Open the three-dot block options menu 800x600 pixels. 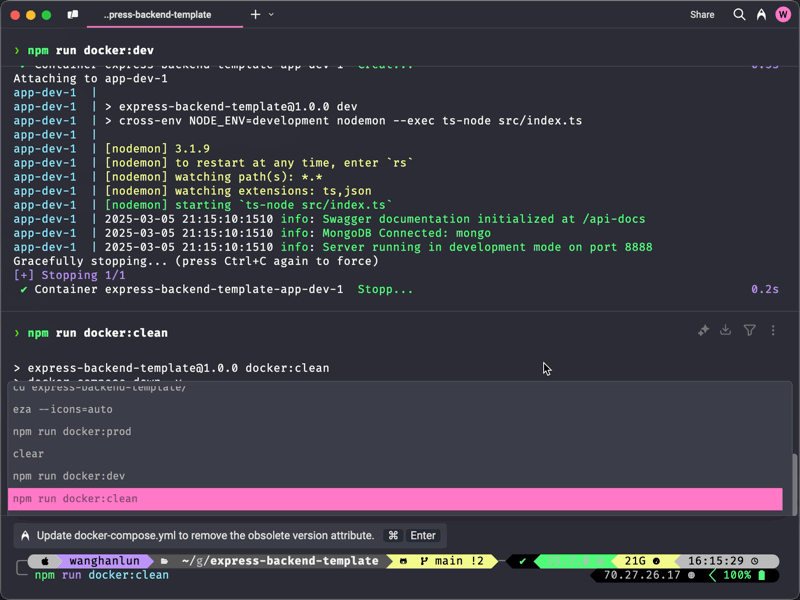tap(773, 330)
